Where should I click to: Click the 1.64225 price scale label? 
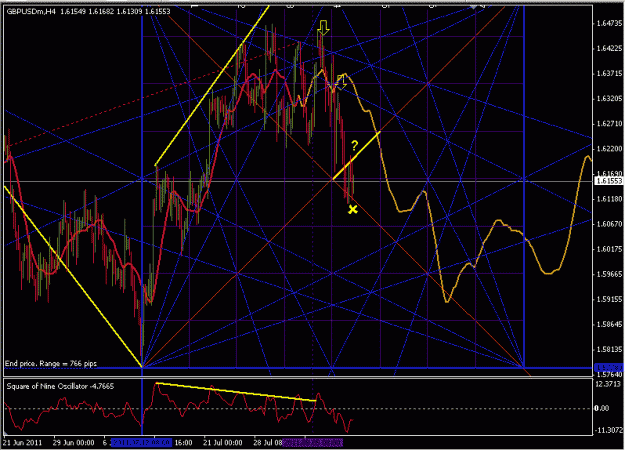coord(609,49)
